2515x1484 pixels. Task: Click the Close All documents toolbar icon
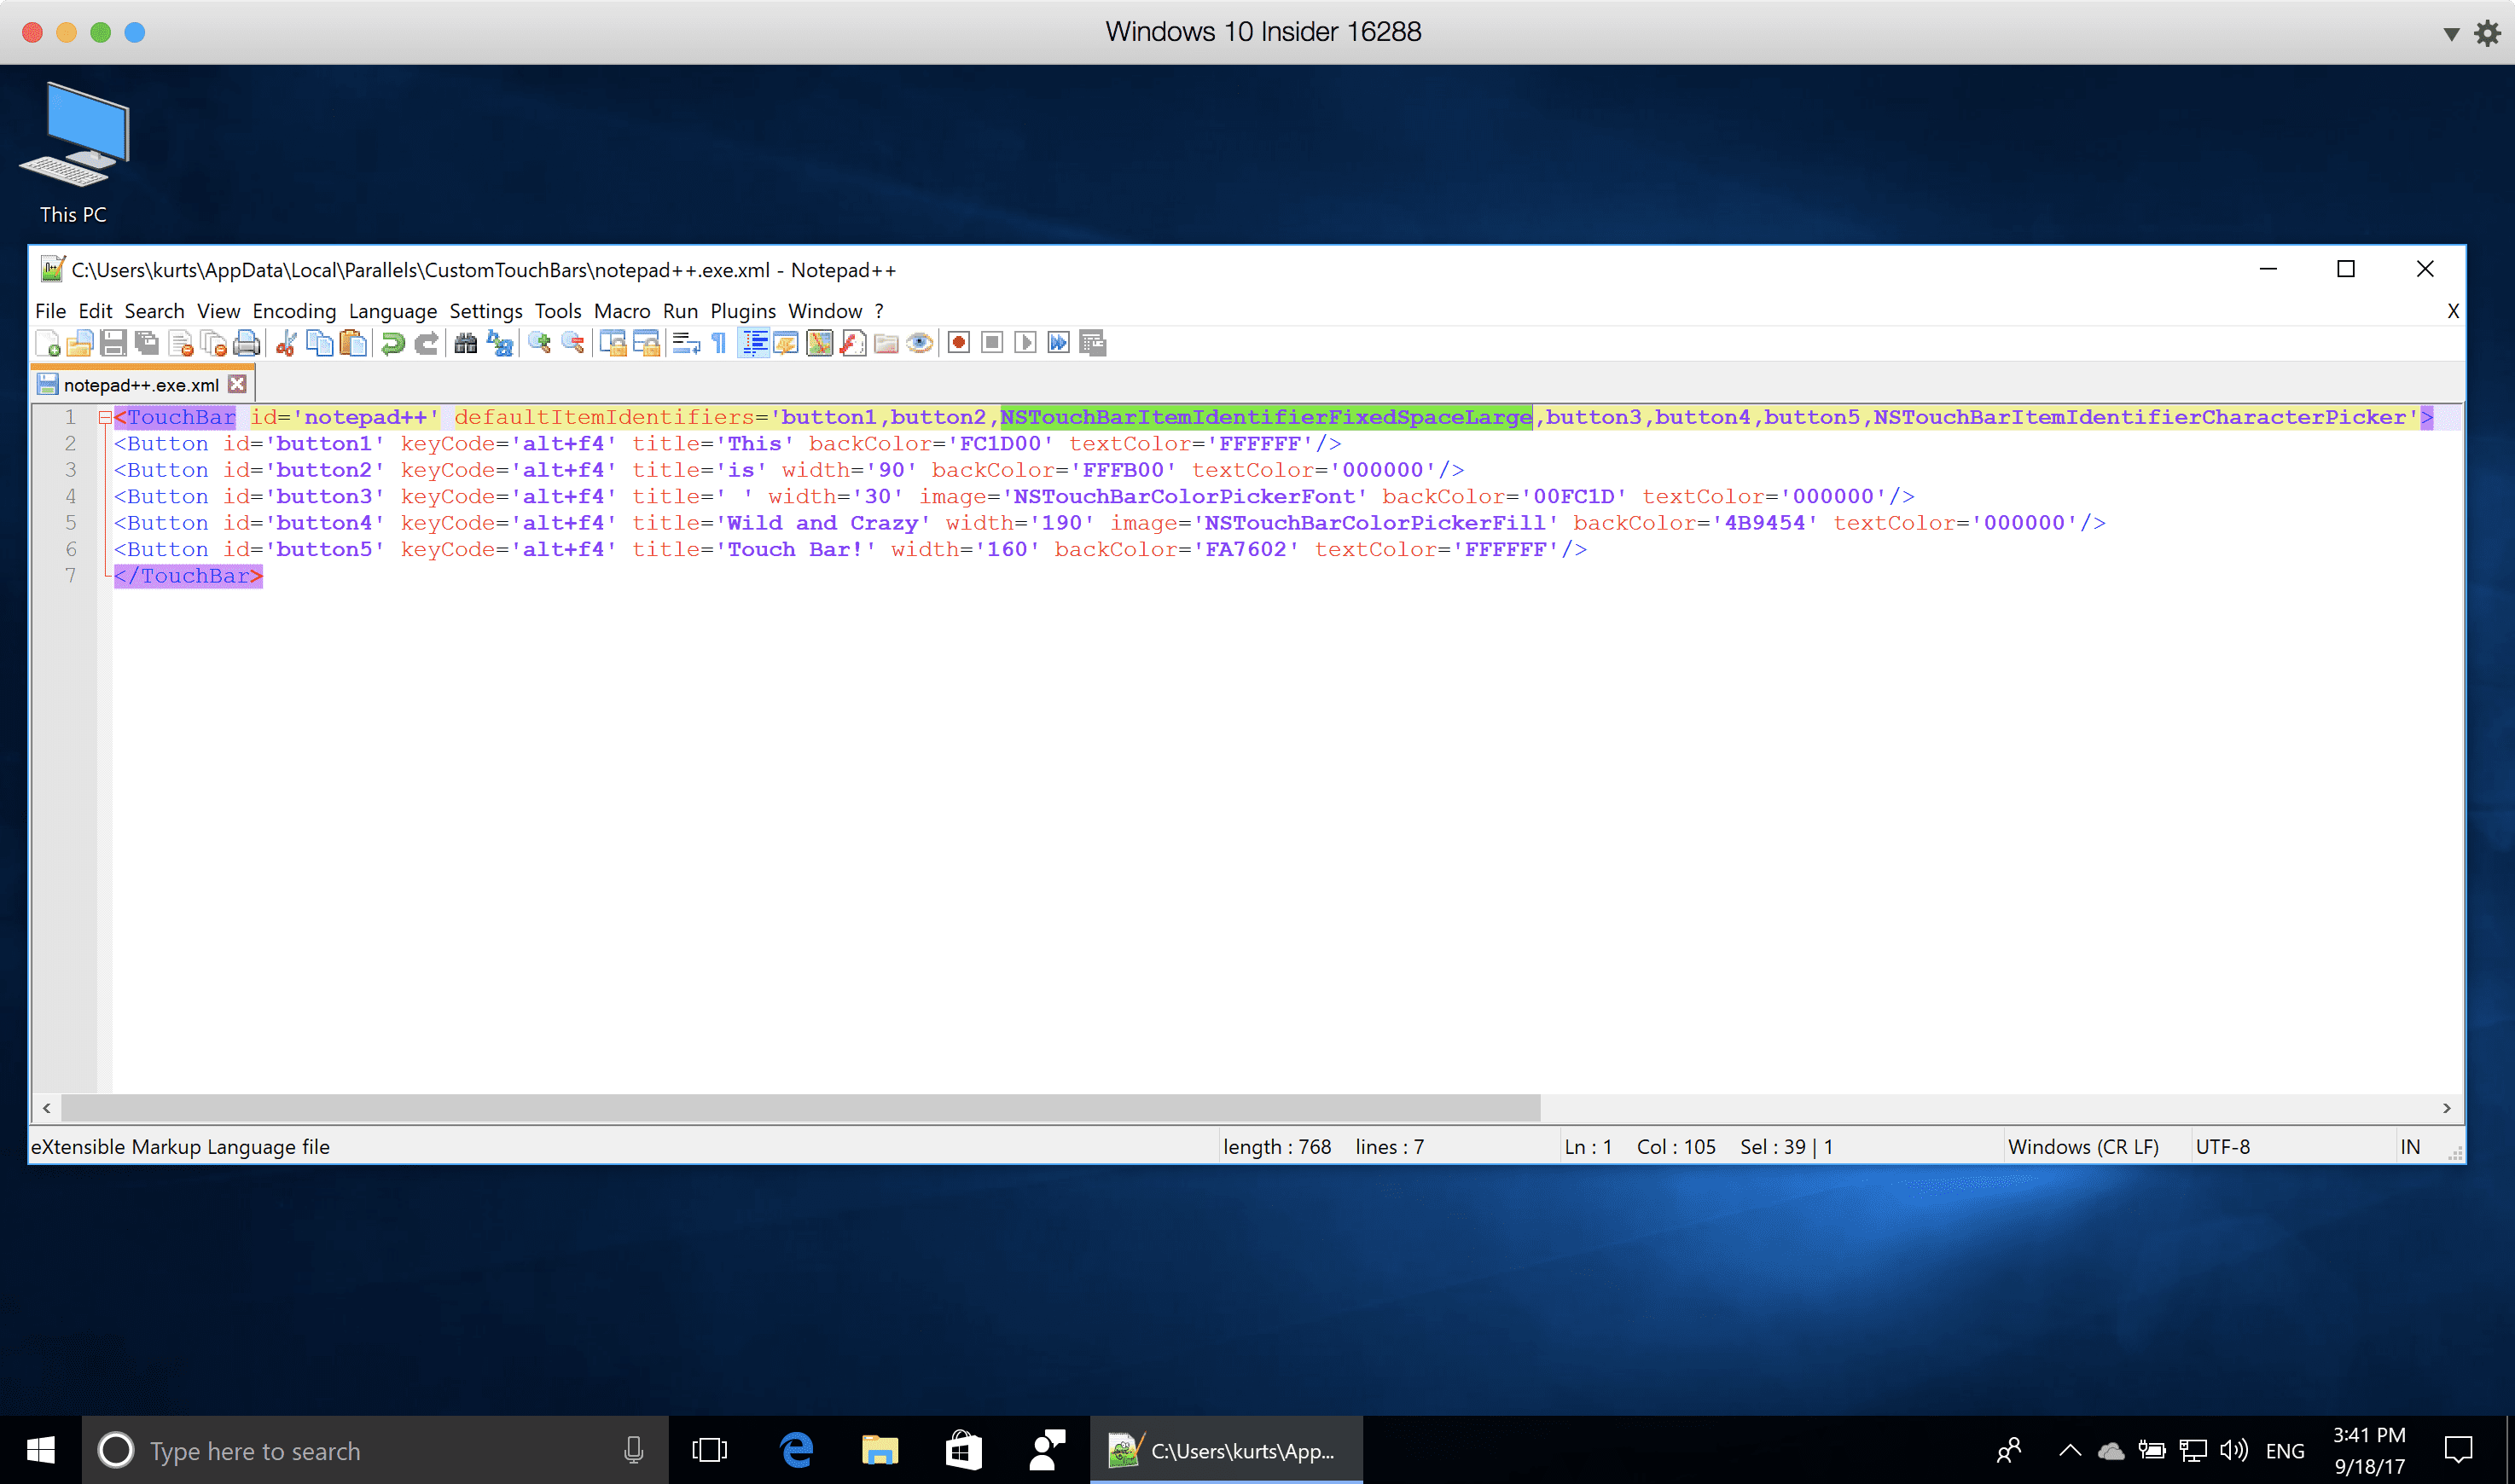click(213, 343)
